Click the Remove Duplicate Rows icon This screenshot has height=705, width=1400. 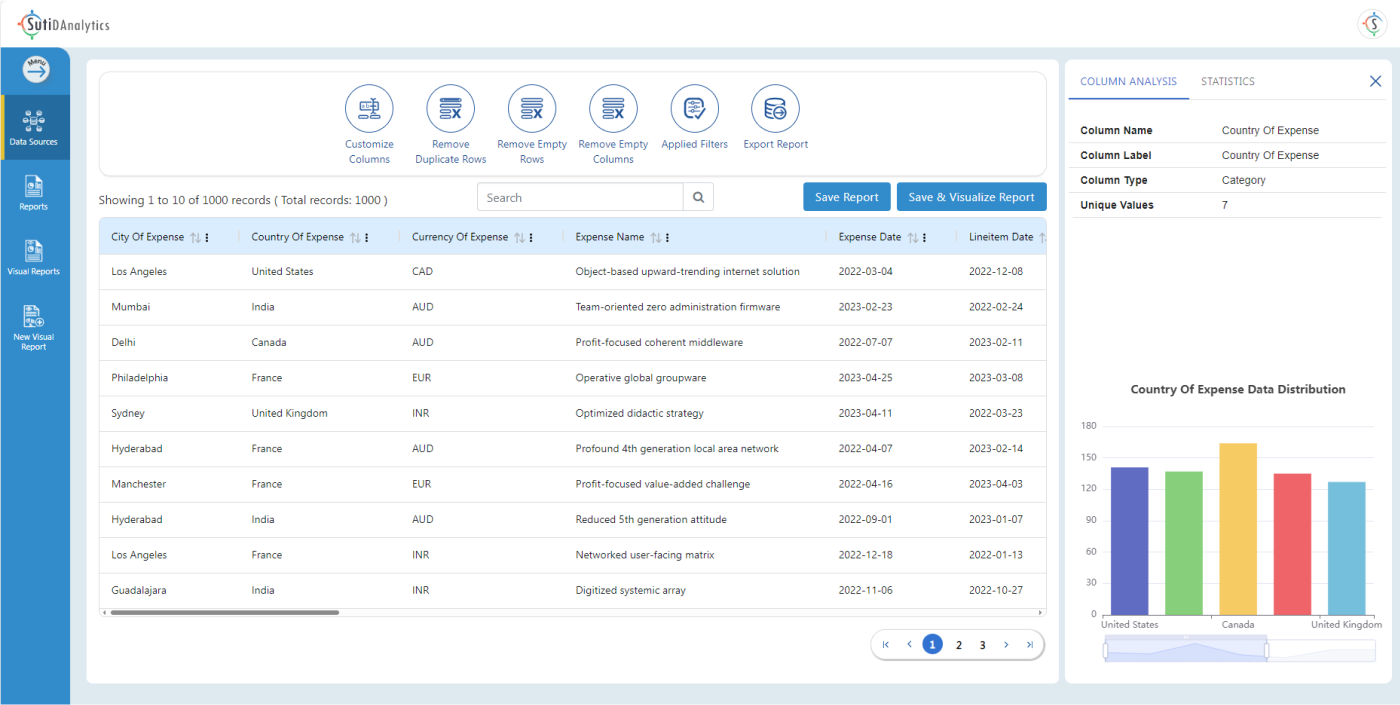coord(450,109)
